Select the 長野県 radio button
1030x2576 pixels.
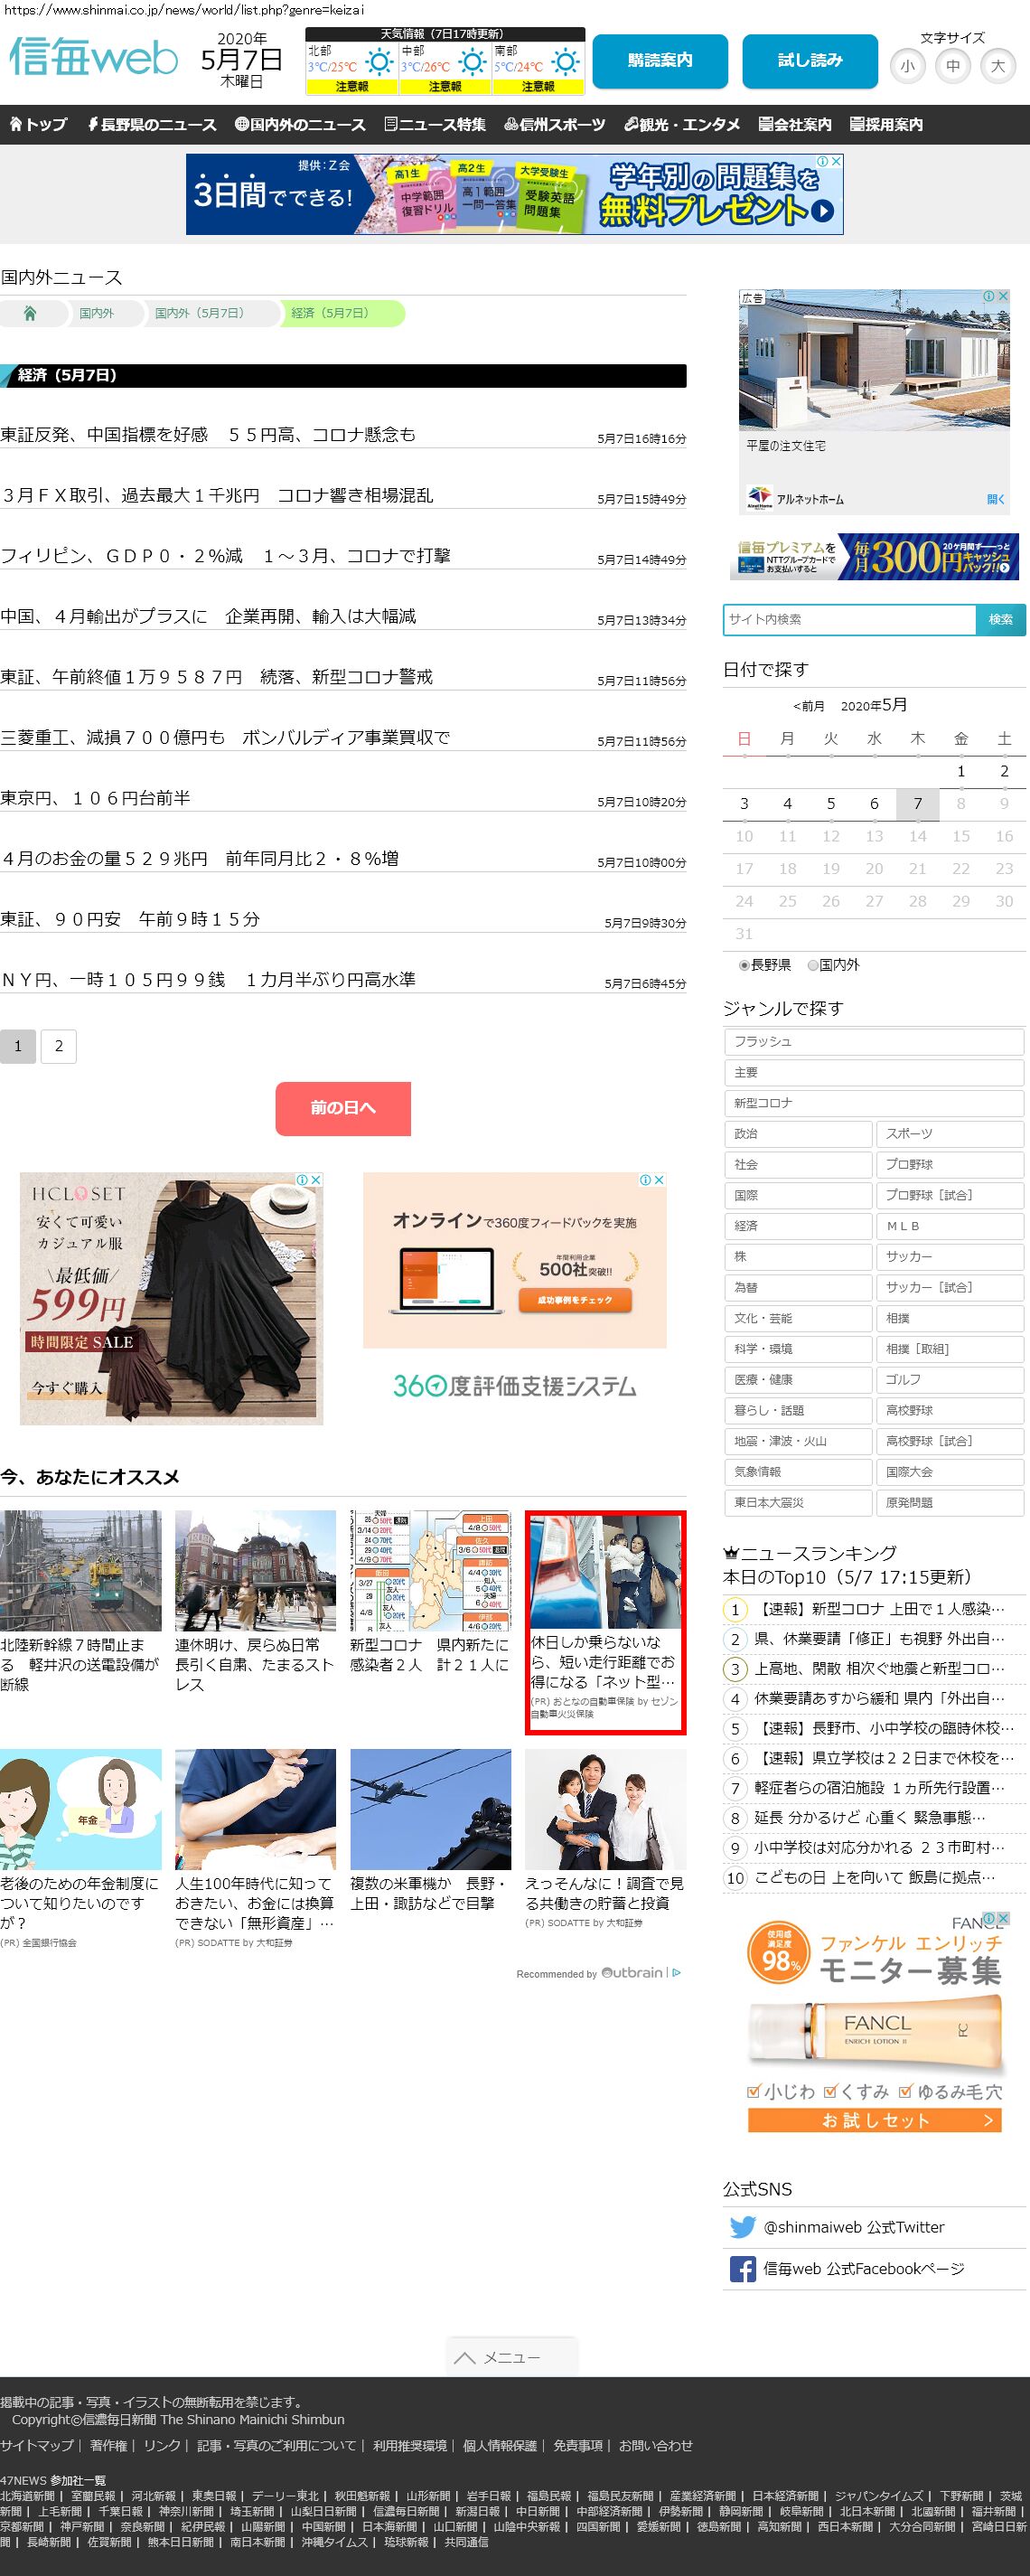coord(744,965)
